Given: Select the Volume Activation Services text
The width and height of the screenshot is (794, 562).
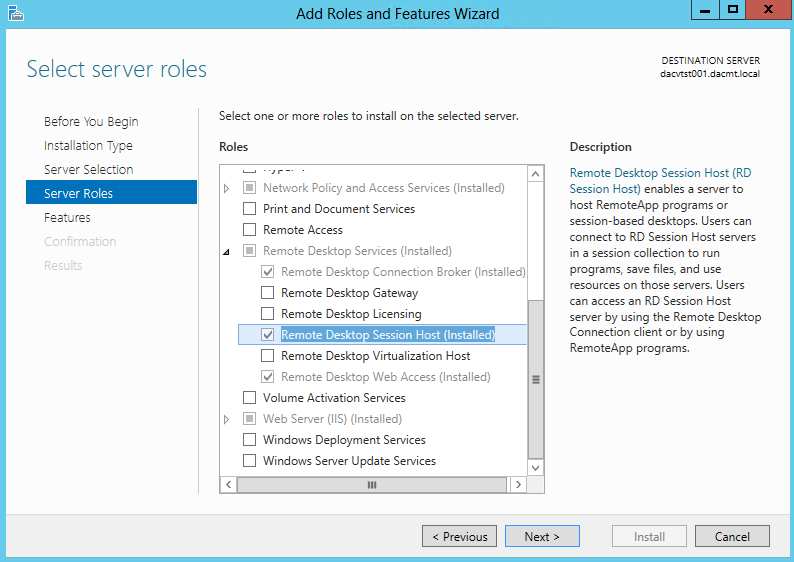Looking at the screenshot, I should (x=334, y=398).
